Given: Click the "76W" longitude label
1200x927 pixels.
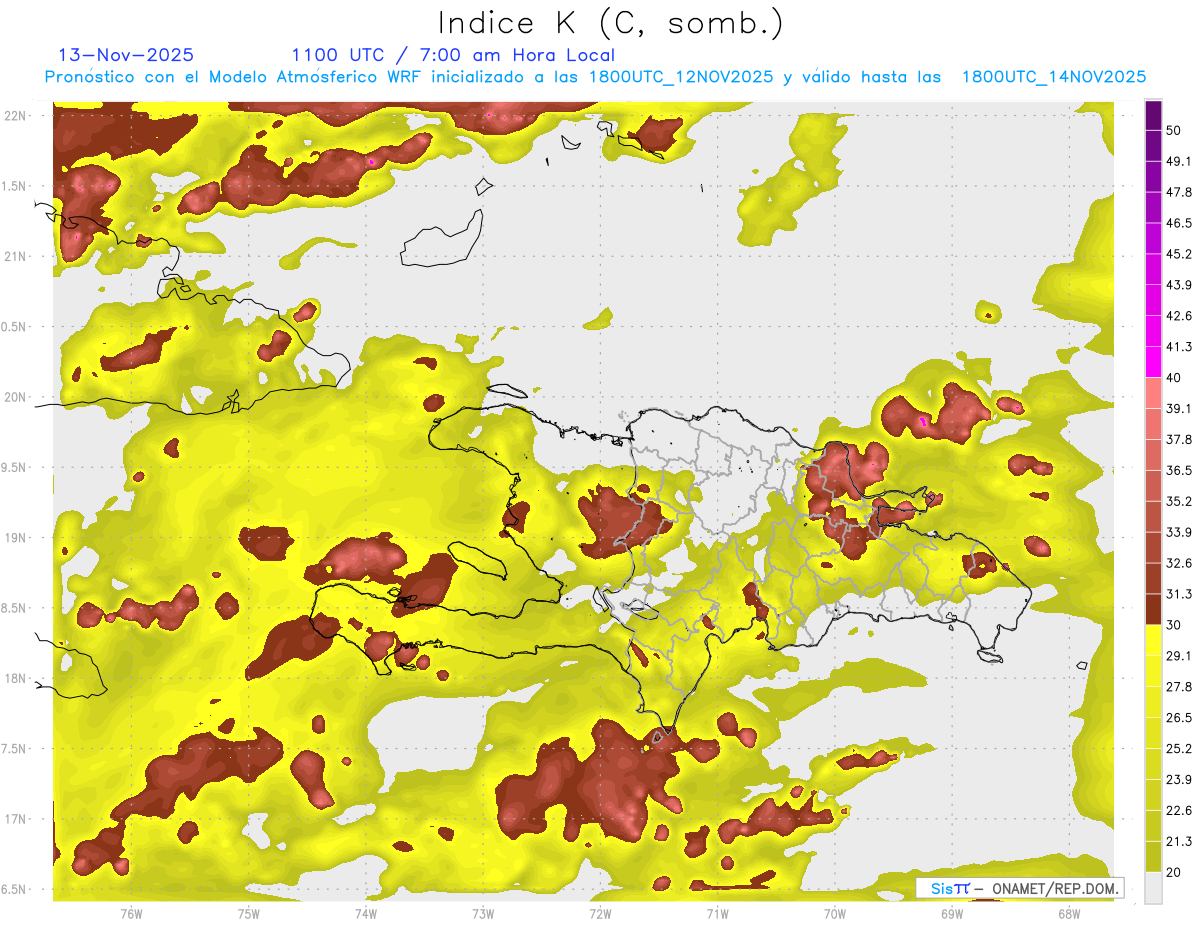Looking at the screenshot, I should (131, 913).
